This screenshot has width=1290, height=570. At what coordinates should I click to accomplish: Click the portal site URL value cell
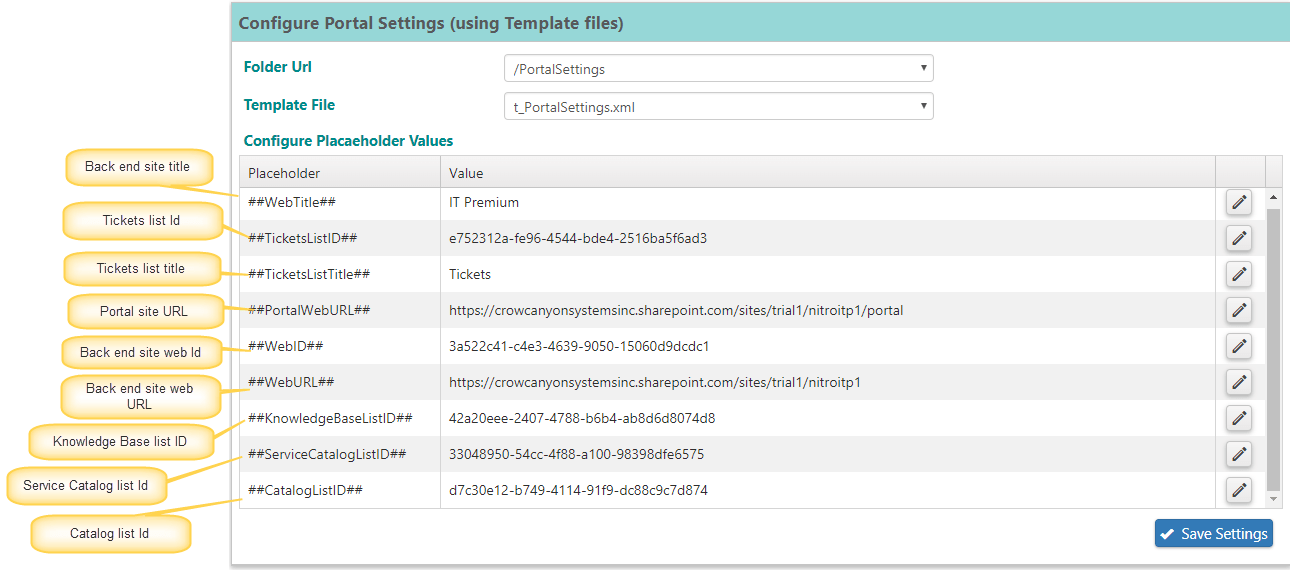click(x=828, y=310)
